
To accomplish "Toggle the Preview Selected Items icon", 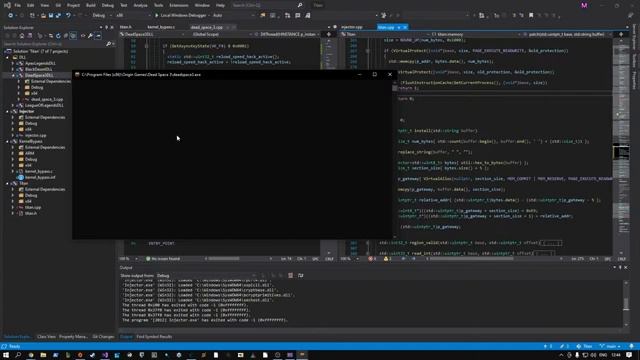I will [x=98, y=36].
